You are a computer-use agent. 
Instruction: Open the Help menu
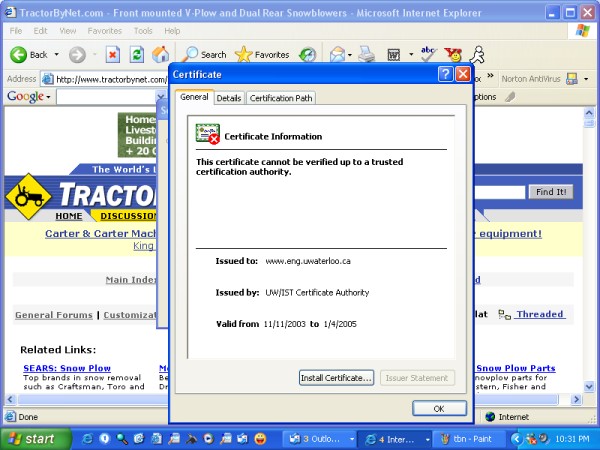click(x=172, y=31)
